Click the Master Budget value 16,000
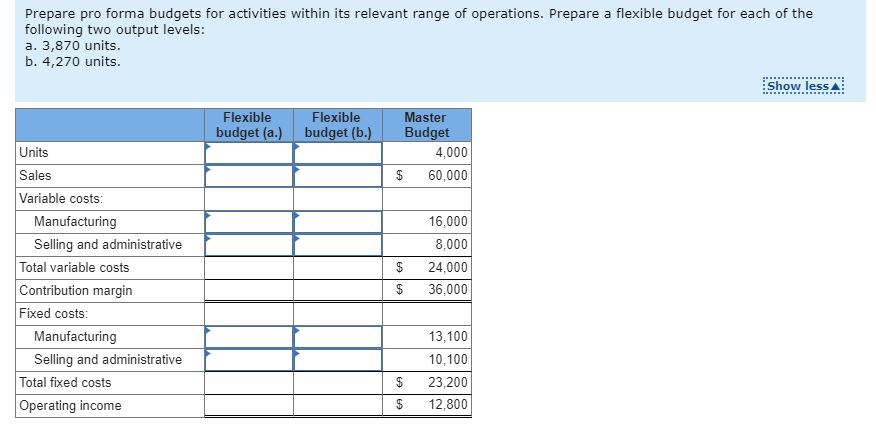 point(448,222)
